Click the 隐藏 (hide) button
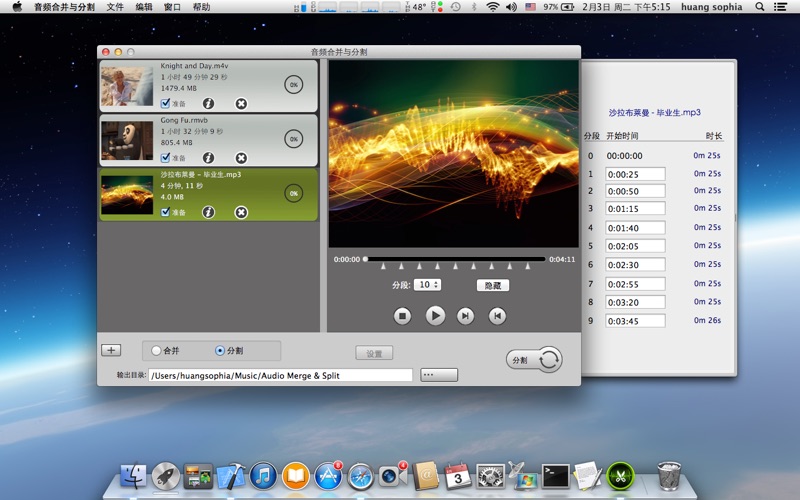 [492, 285]
